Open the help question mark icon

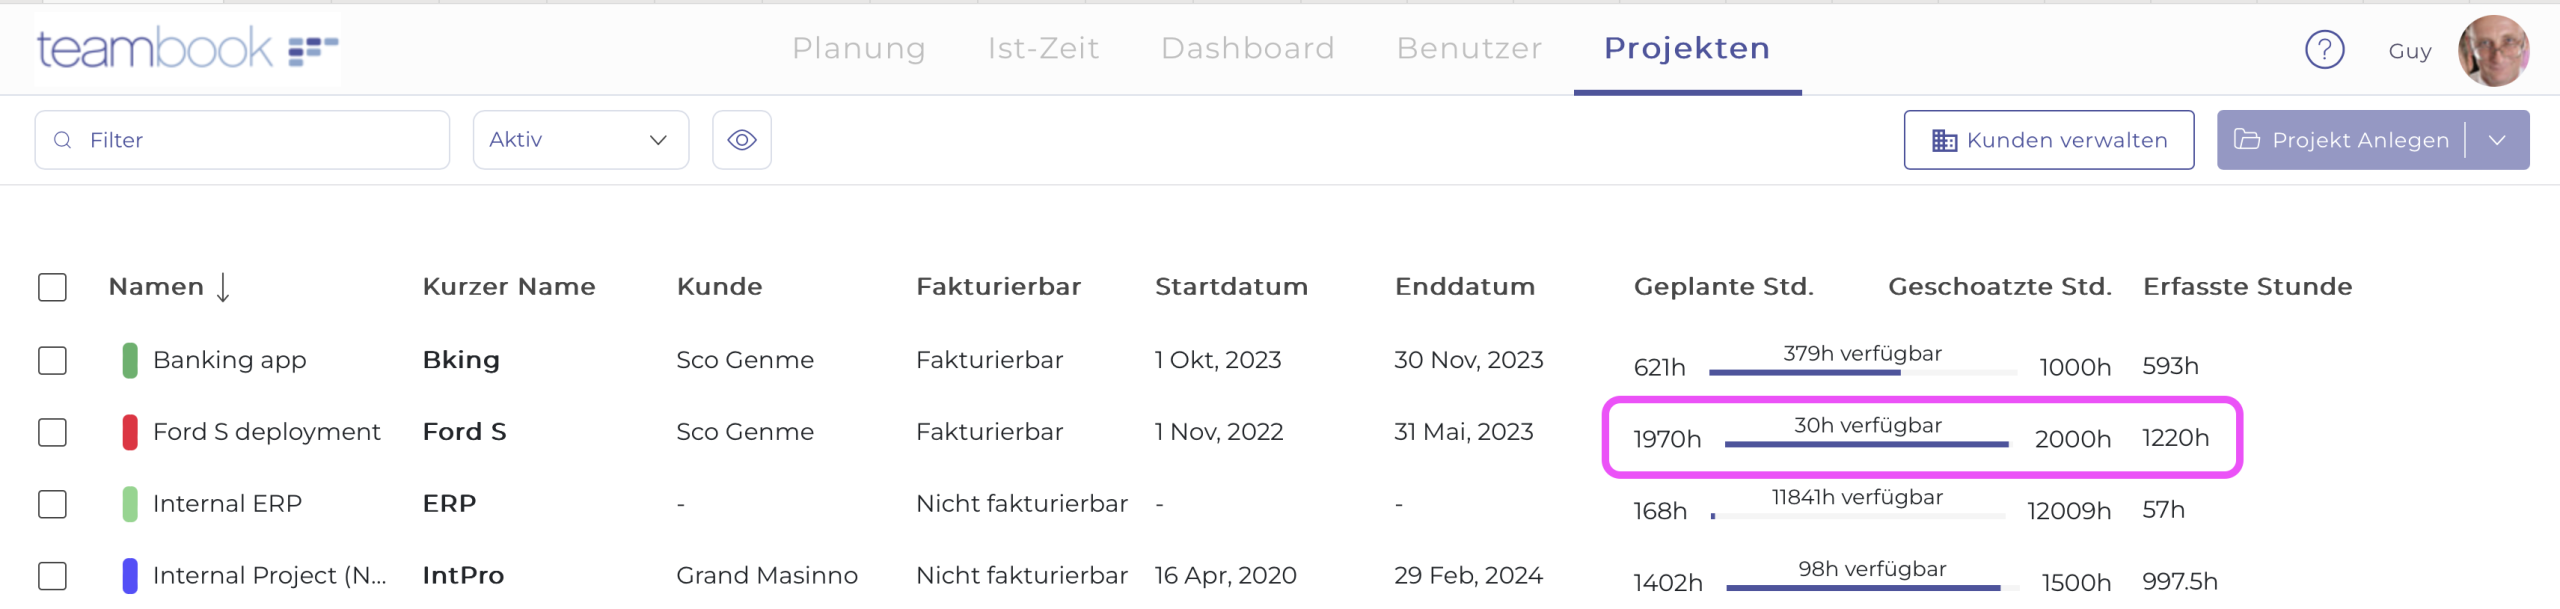2324,50
